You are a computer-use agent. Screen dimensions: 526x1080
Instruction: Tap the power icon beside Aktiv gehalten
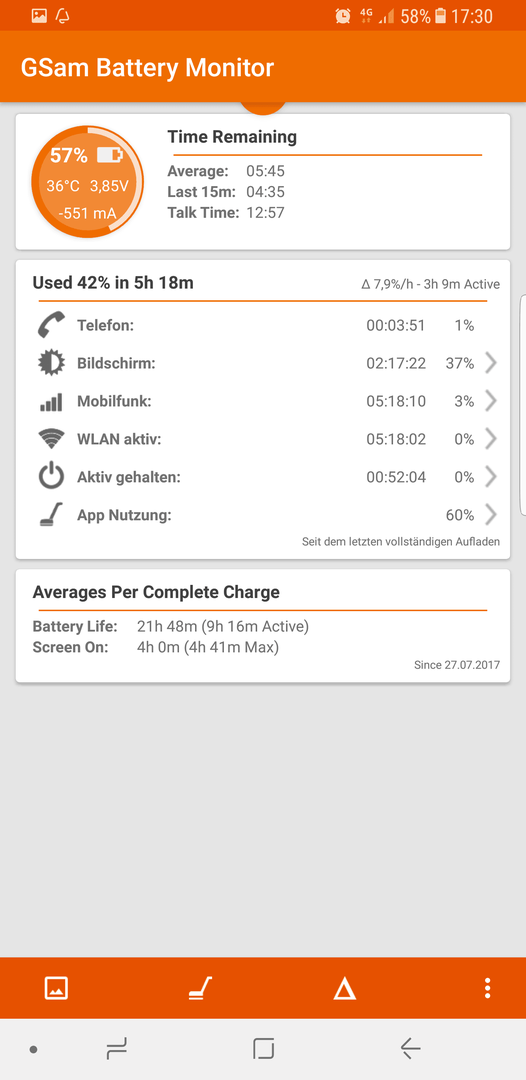click(51, 477)
